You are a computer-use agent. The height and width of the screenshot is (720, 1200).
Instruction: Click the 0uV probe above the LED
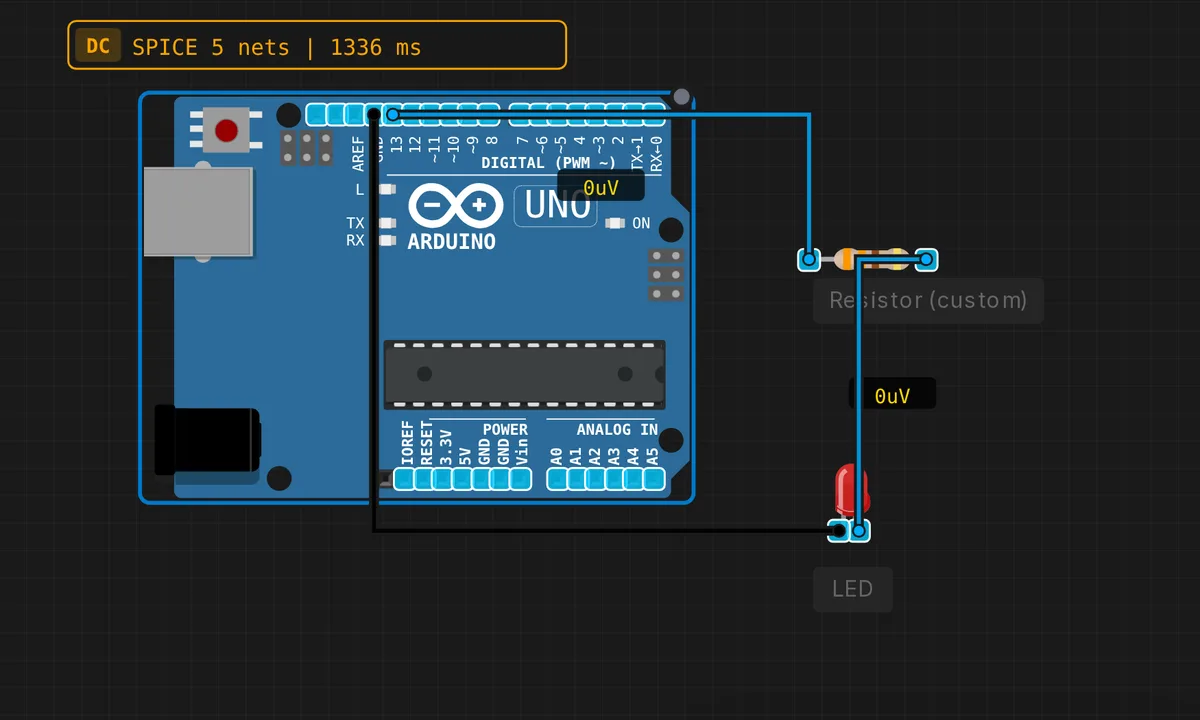tap(892, 394)
